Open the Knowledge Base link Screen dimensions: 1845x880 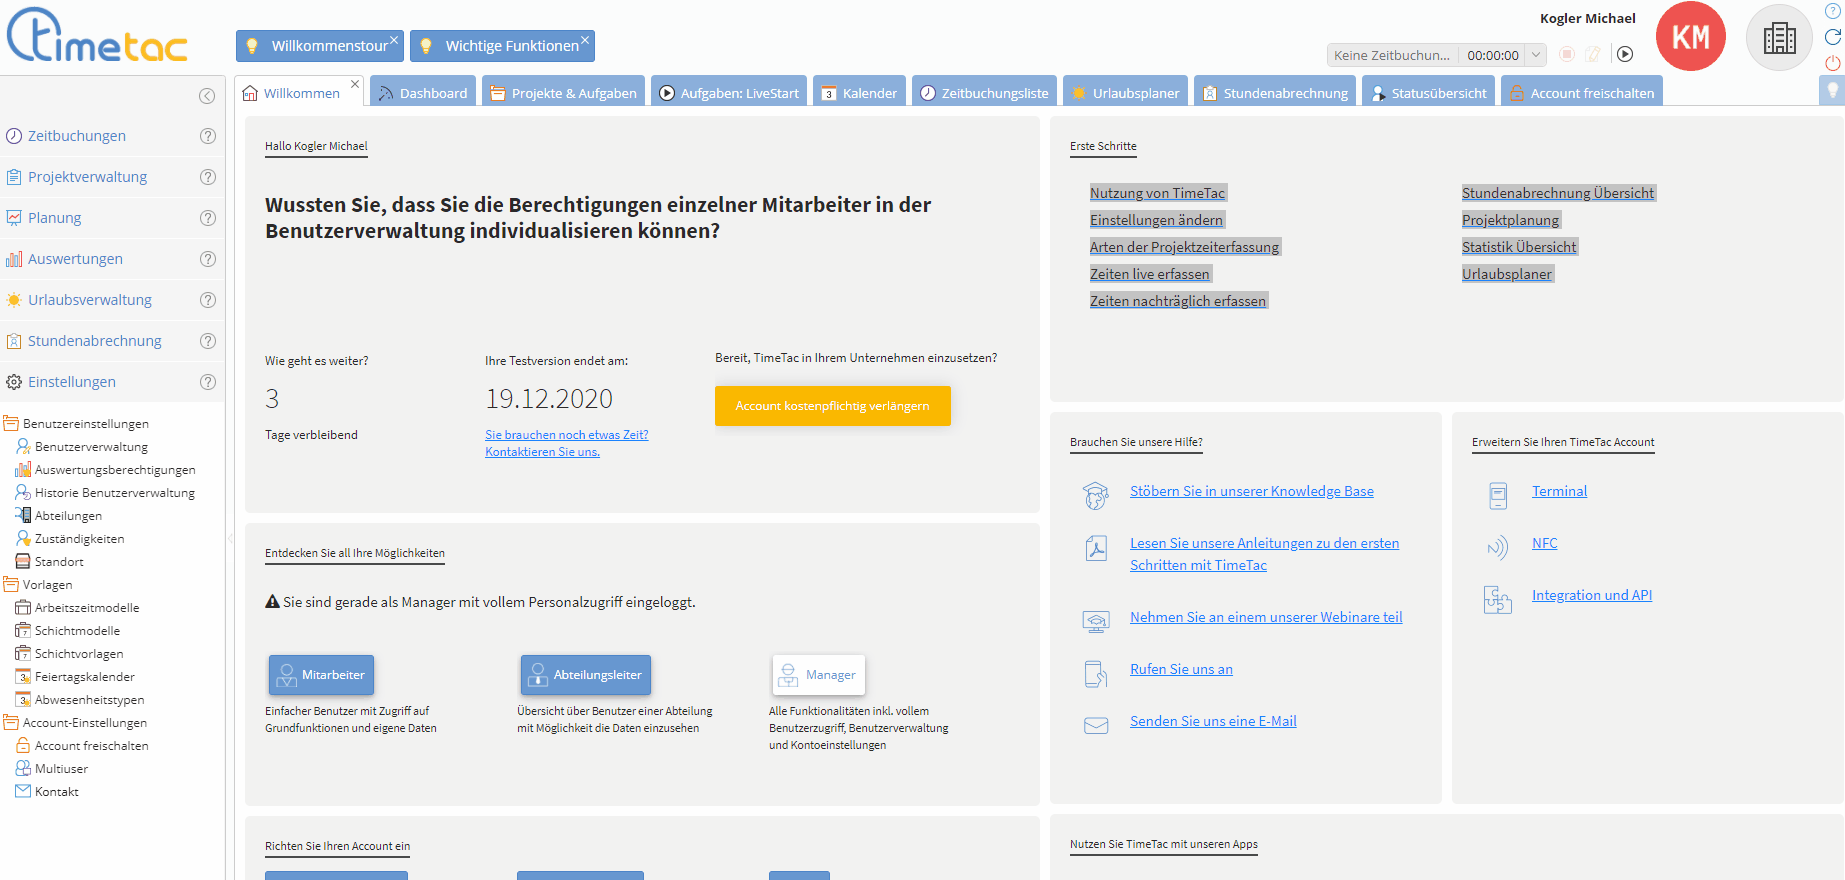(x=1251, y=491)
